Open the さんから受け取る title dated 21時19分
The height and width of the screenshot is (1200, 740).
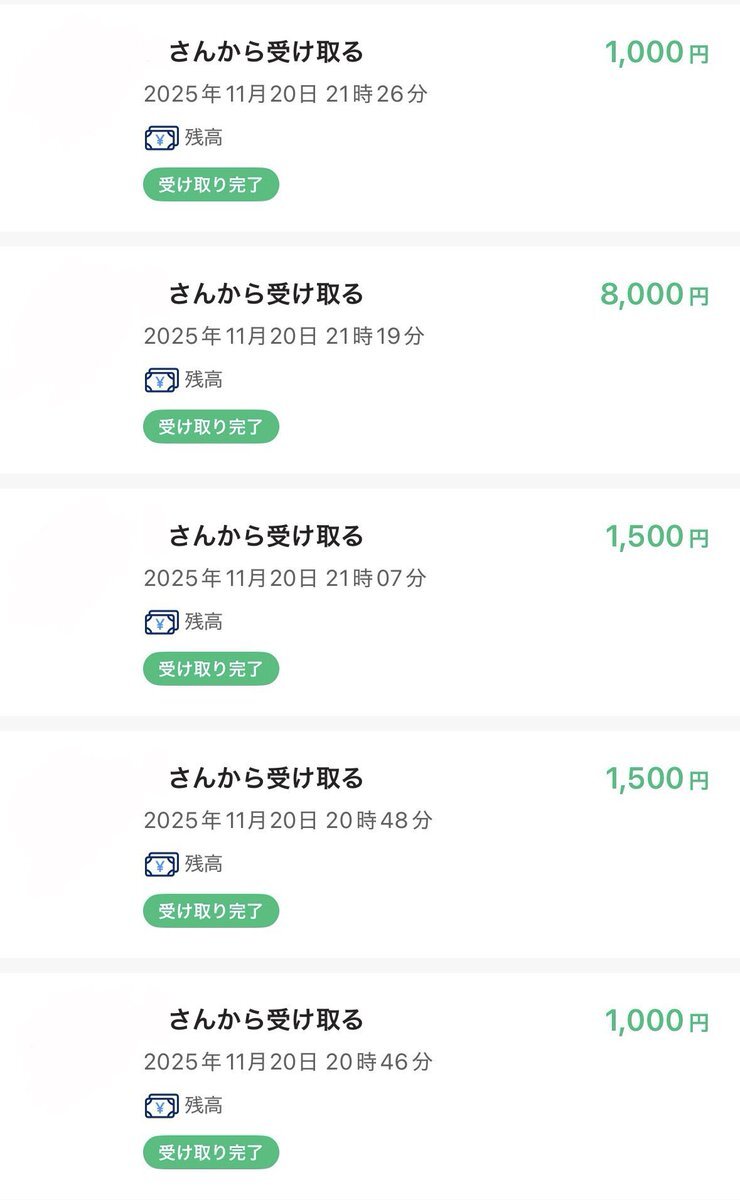click(265, 294)
